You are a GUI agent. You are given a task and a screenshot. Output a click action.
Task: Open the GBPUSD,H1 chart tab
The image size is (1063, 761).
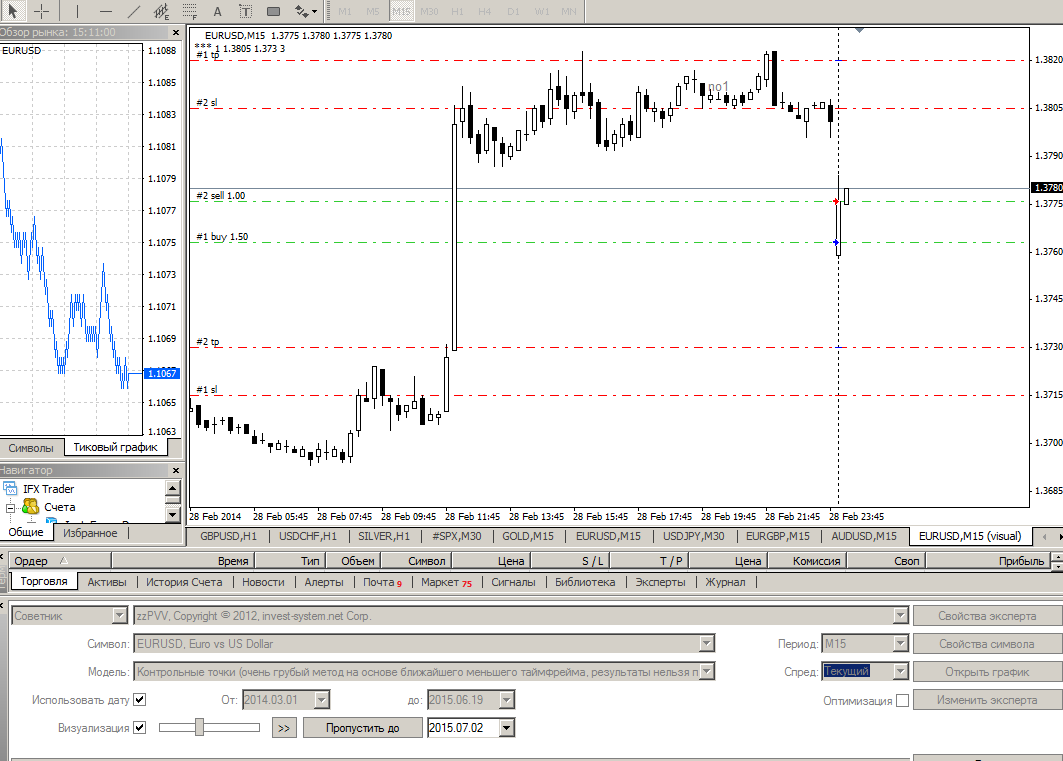click(x=229, y=536)
